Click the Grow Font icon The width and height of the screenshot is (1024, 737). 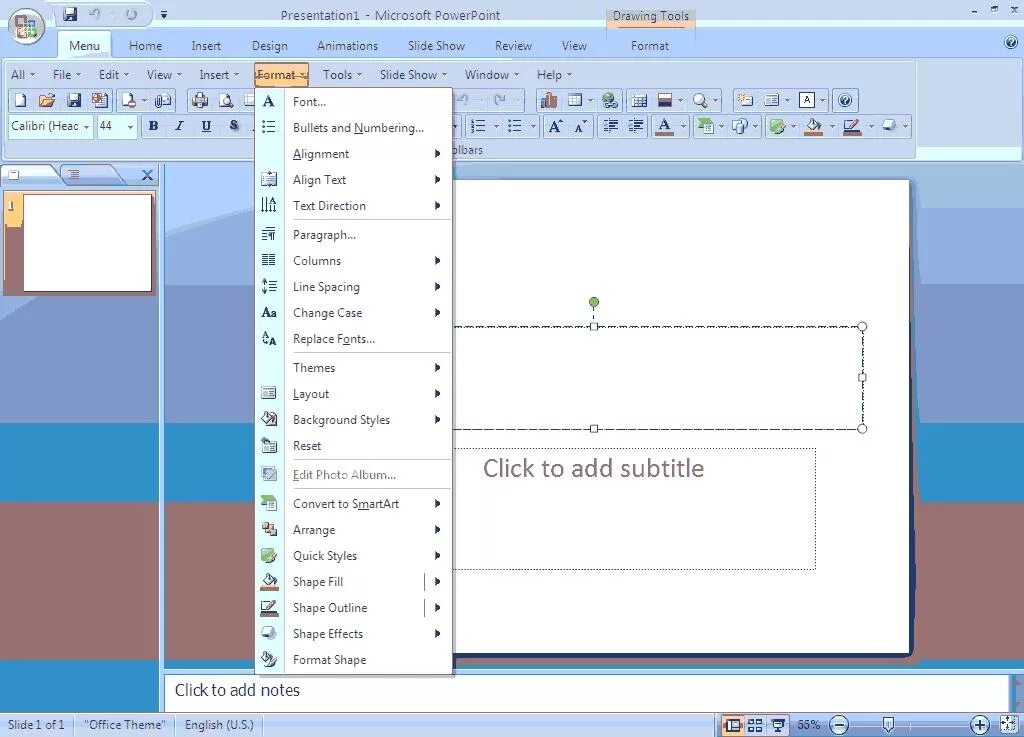pyautogui.click(x=555, y=126)
